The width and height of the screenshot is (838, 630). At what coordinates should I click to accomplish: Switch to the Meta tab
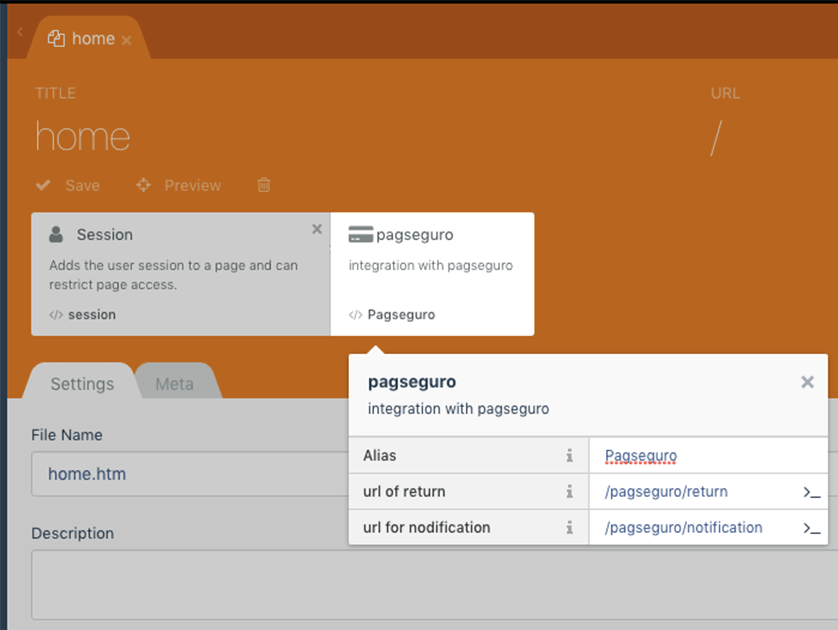[x=175, y=384]
